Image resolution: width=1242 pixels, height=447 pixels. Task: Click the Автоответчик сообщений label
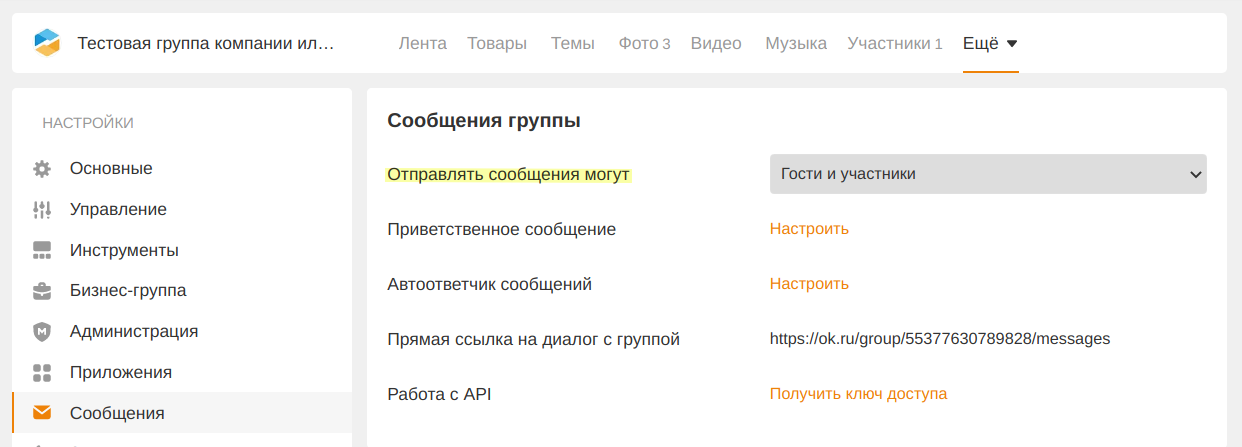coord(489,284)
